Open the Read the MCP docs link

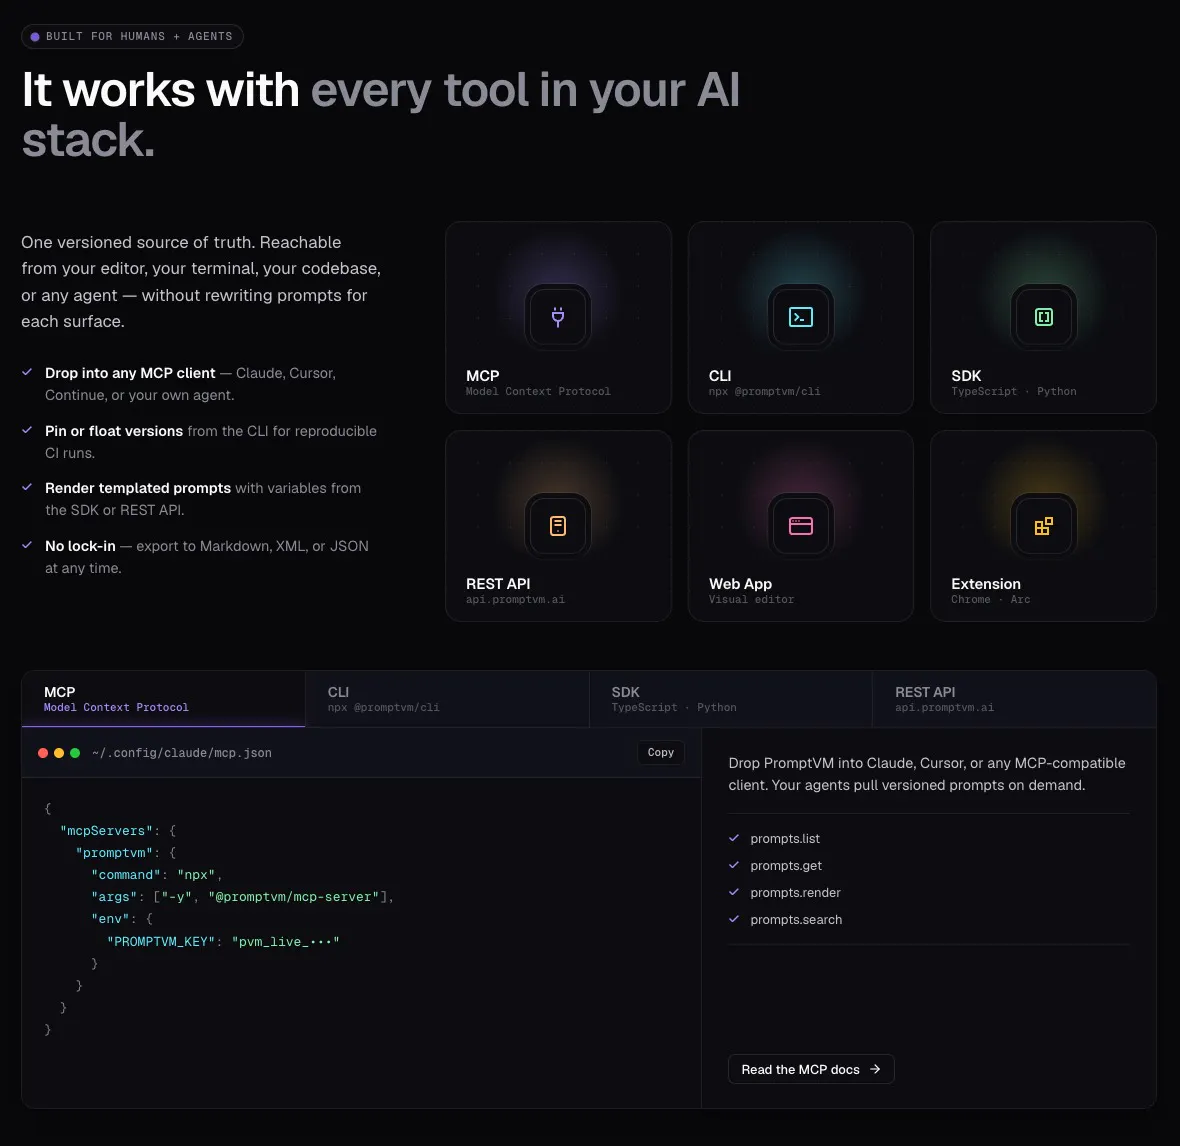point(811,1069)
